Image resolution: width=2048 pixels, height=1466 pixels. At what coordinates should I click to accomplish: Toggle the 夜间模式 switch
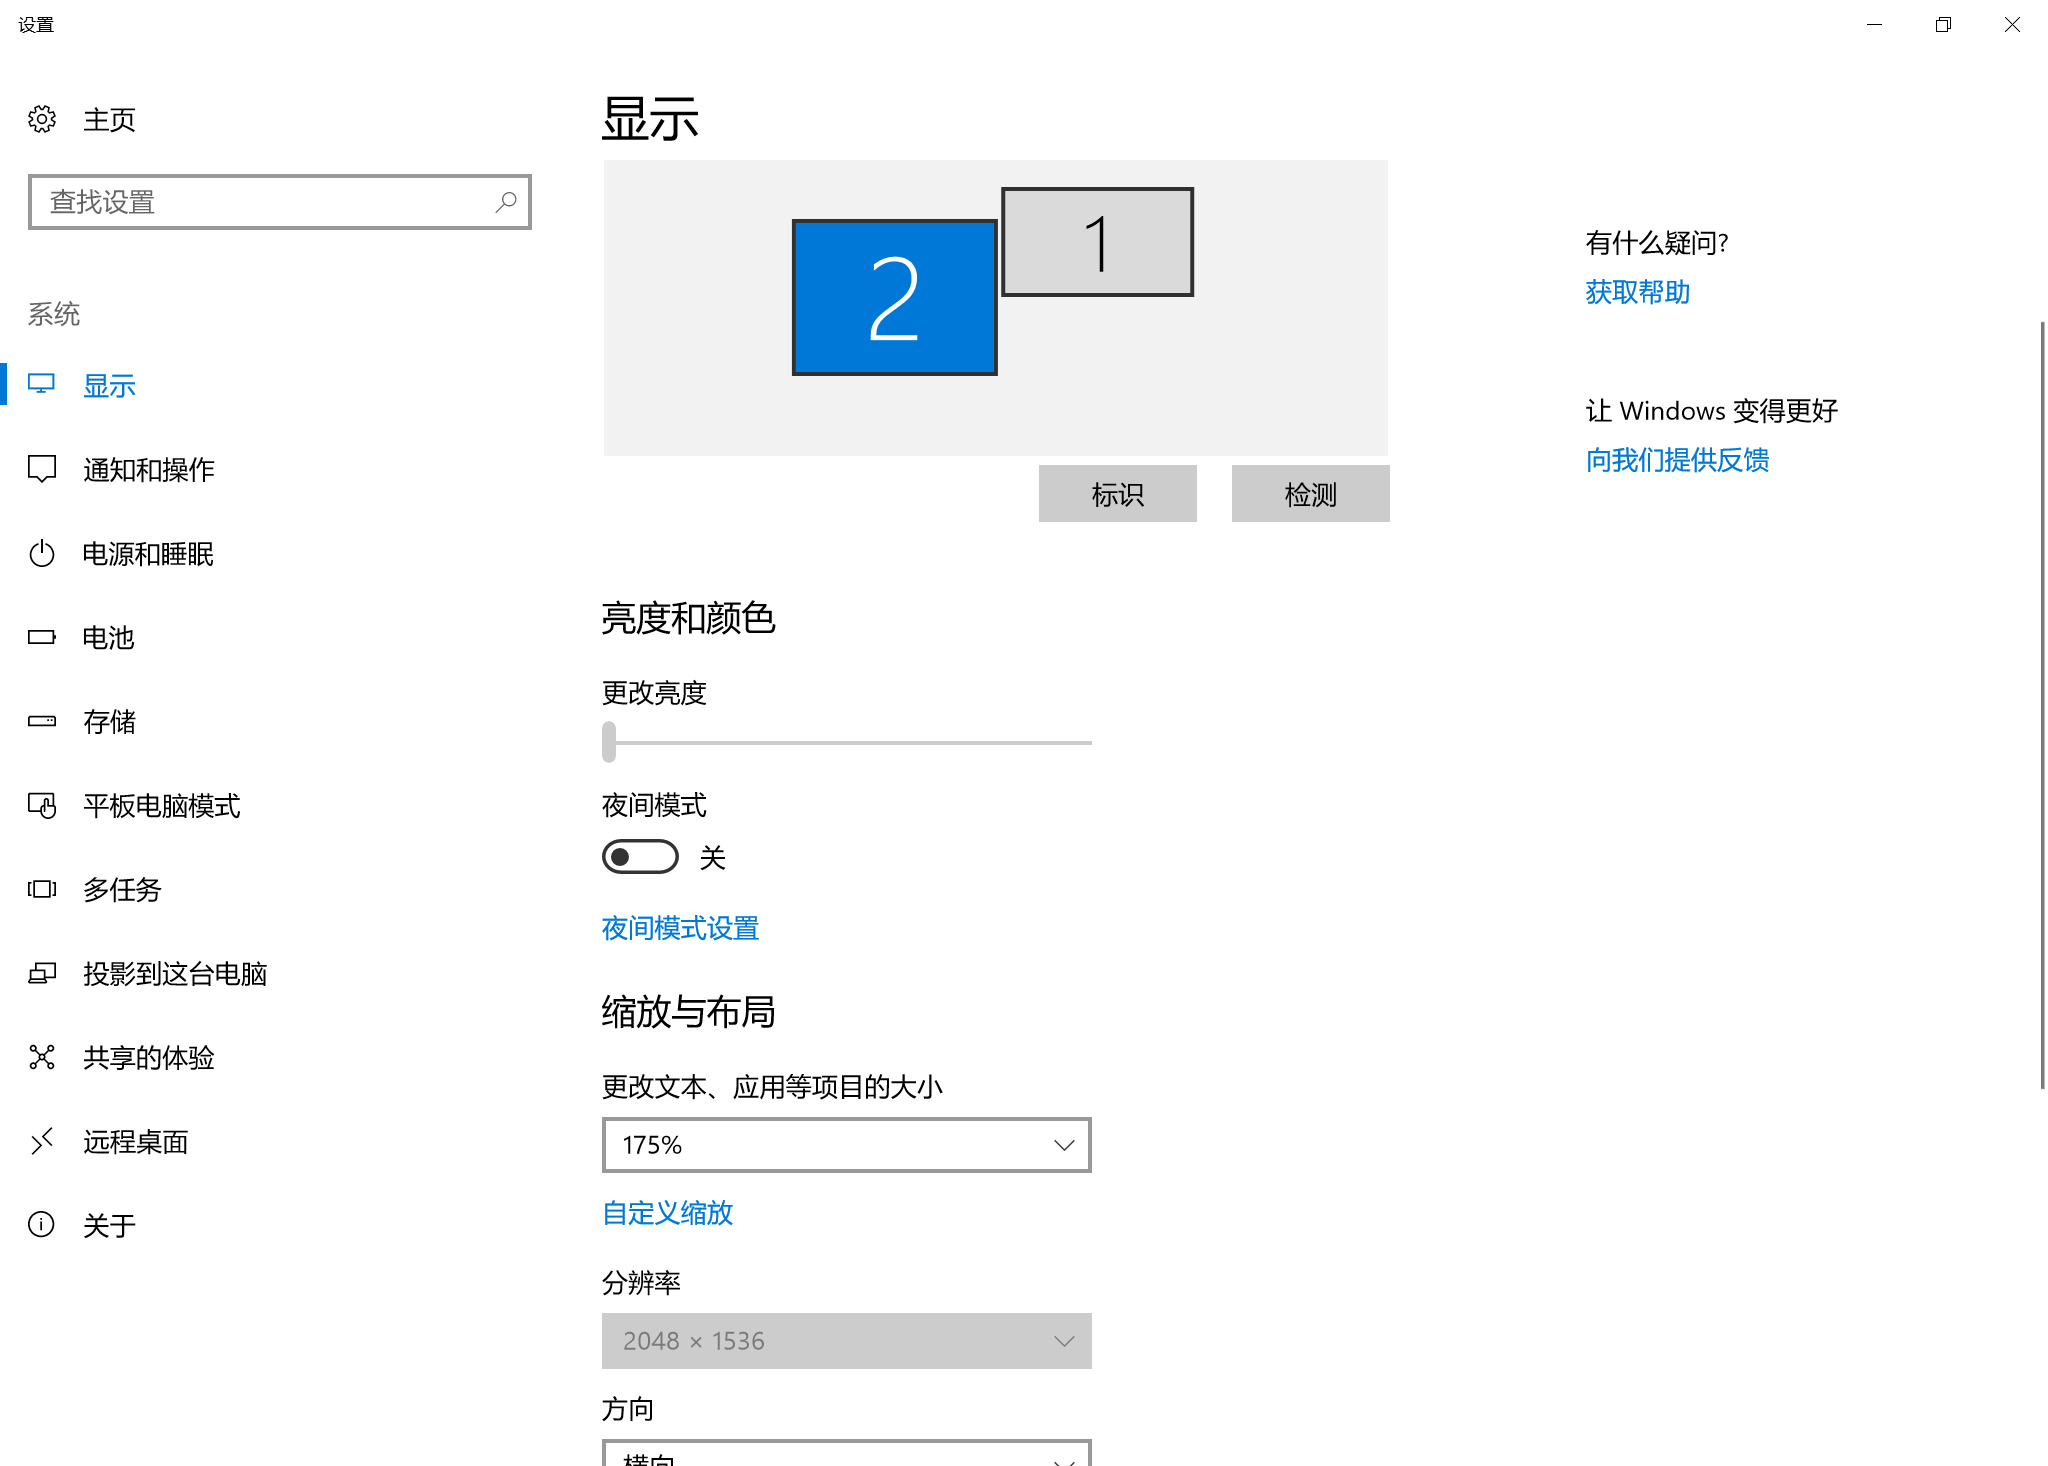tap(640, 857)
